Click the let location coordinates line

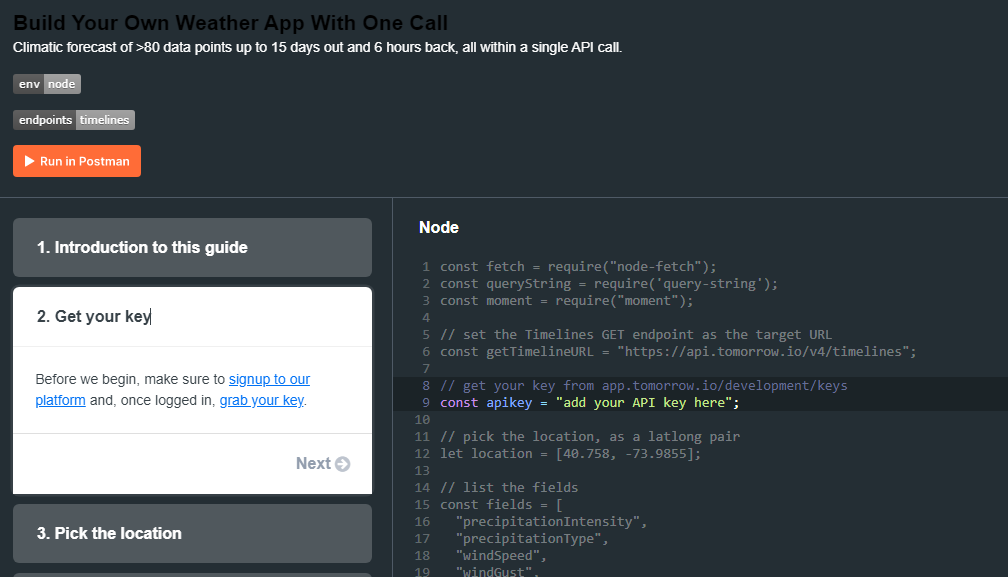(x=570, y=454)
